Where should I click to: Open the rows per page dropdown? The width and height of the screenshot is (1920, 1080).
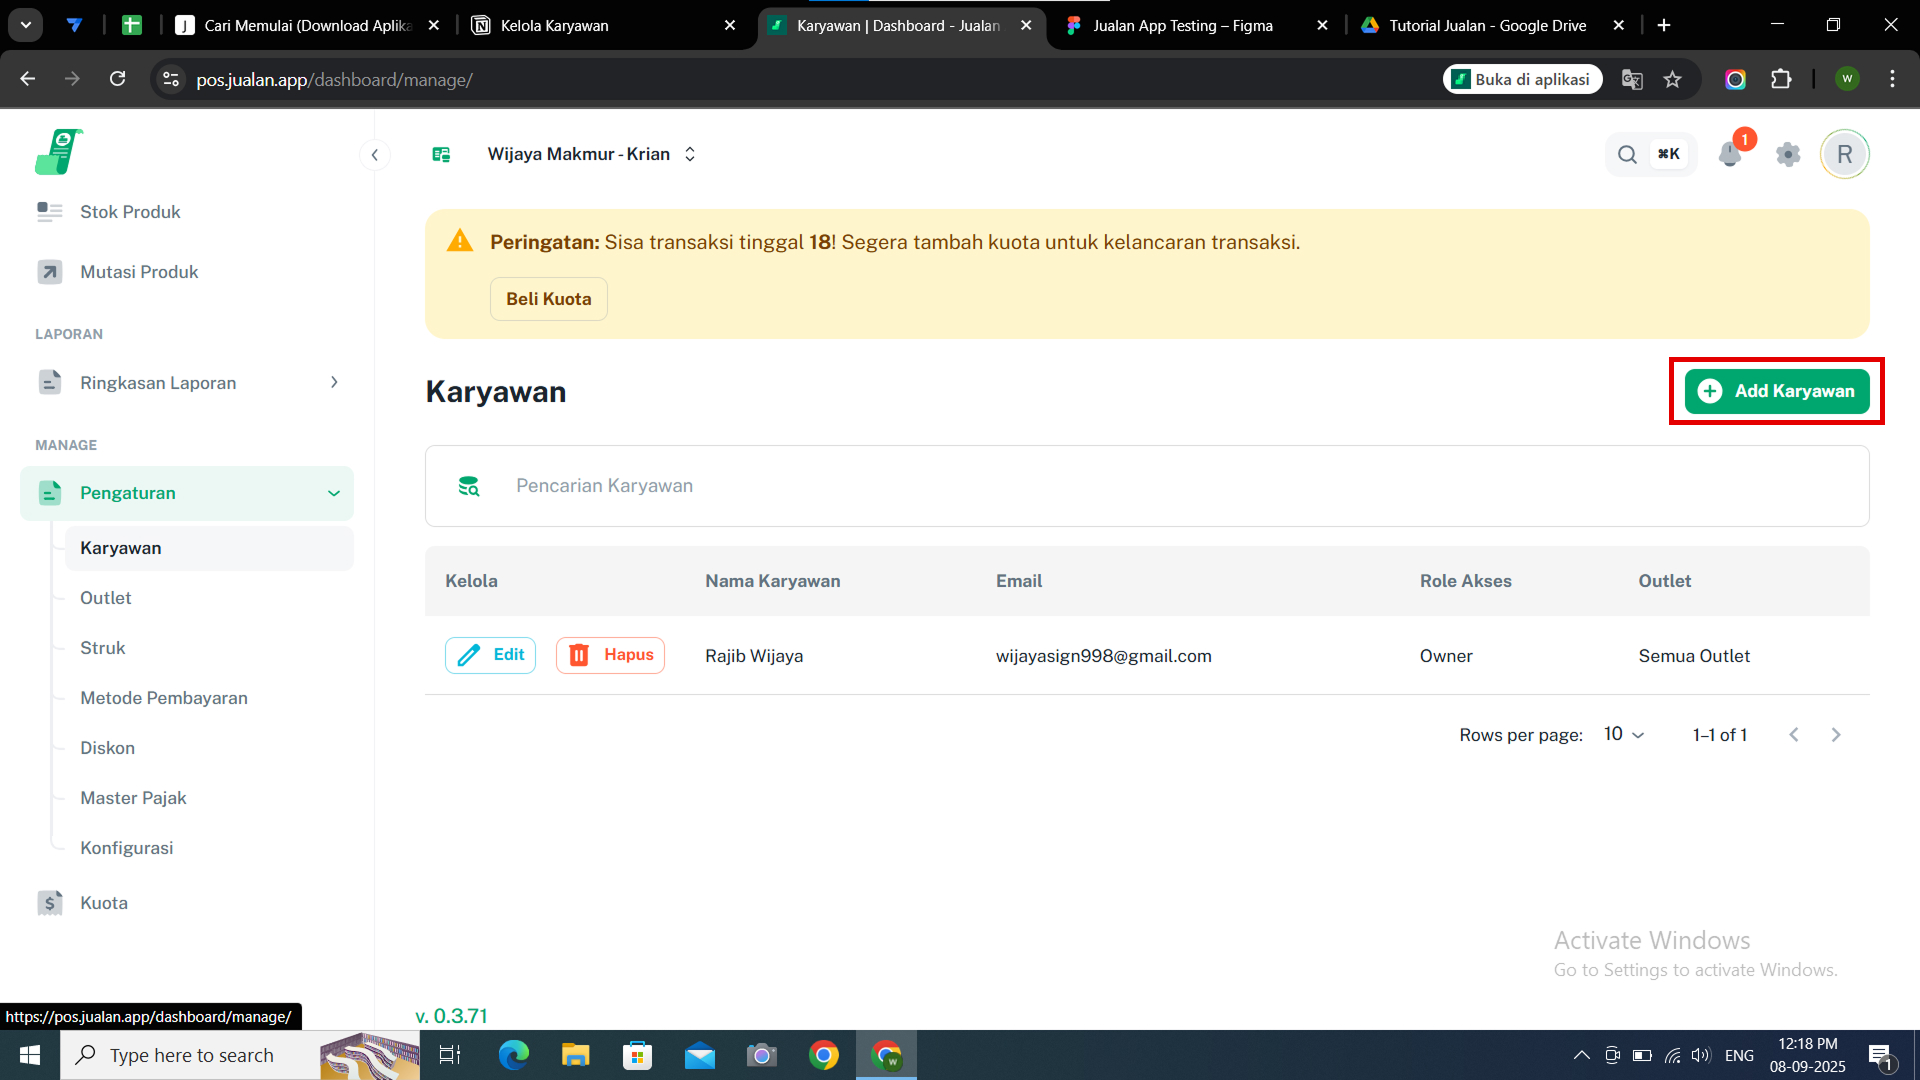tap(1623, 734)
